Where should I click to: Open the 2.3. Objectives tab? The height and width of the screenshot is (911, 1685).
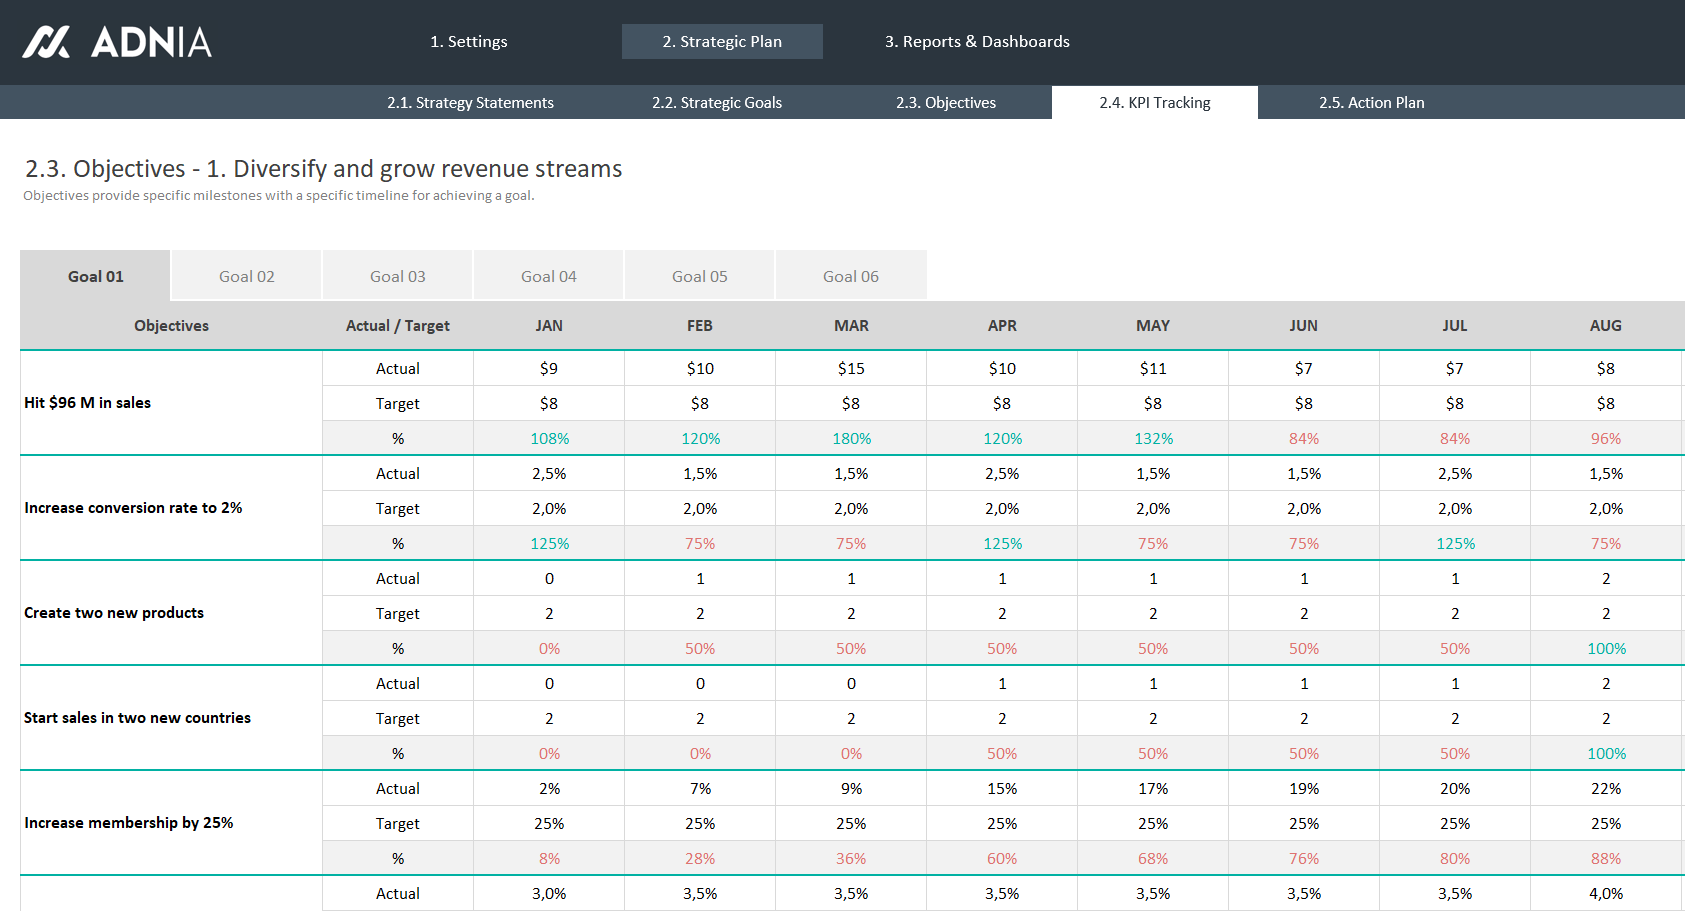pos(945,103)
